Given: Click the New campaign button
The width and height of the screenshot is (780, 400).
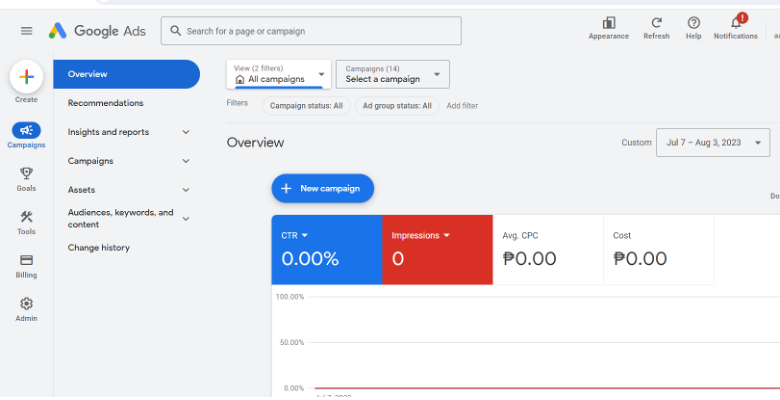Looking at the screenshot, I should pos(322,188).
